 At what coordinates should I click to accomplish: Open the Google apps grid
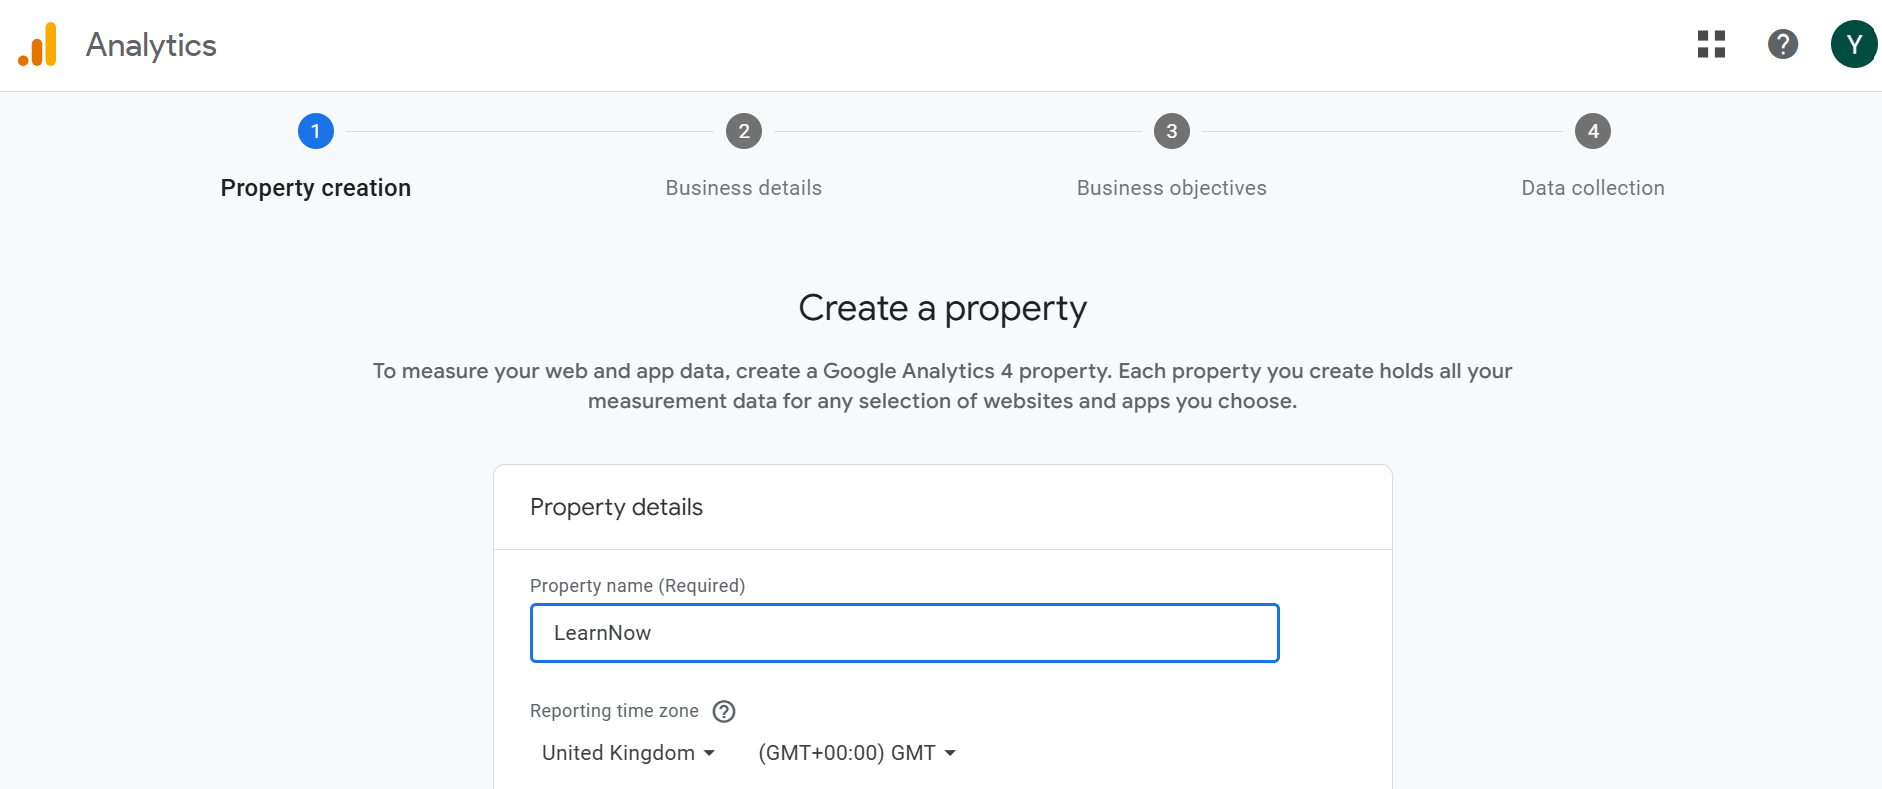tap(1711, 44)
